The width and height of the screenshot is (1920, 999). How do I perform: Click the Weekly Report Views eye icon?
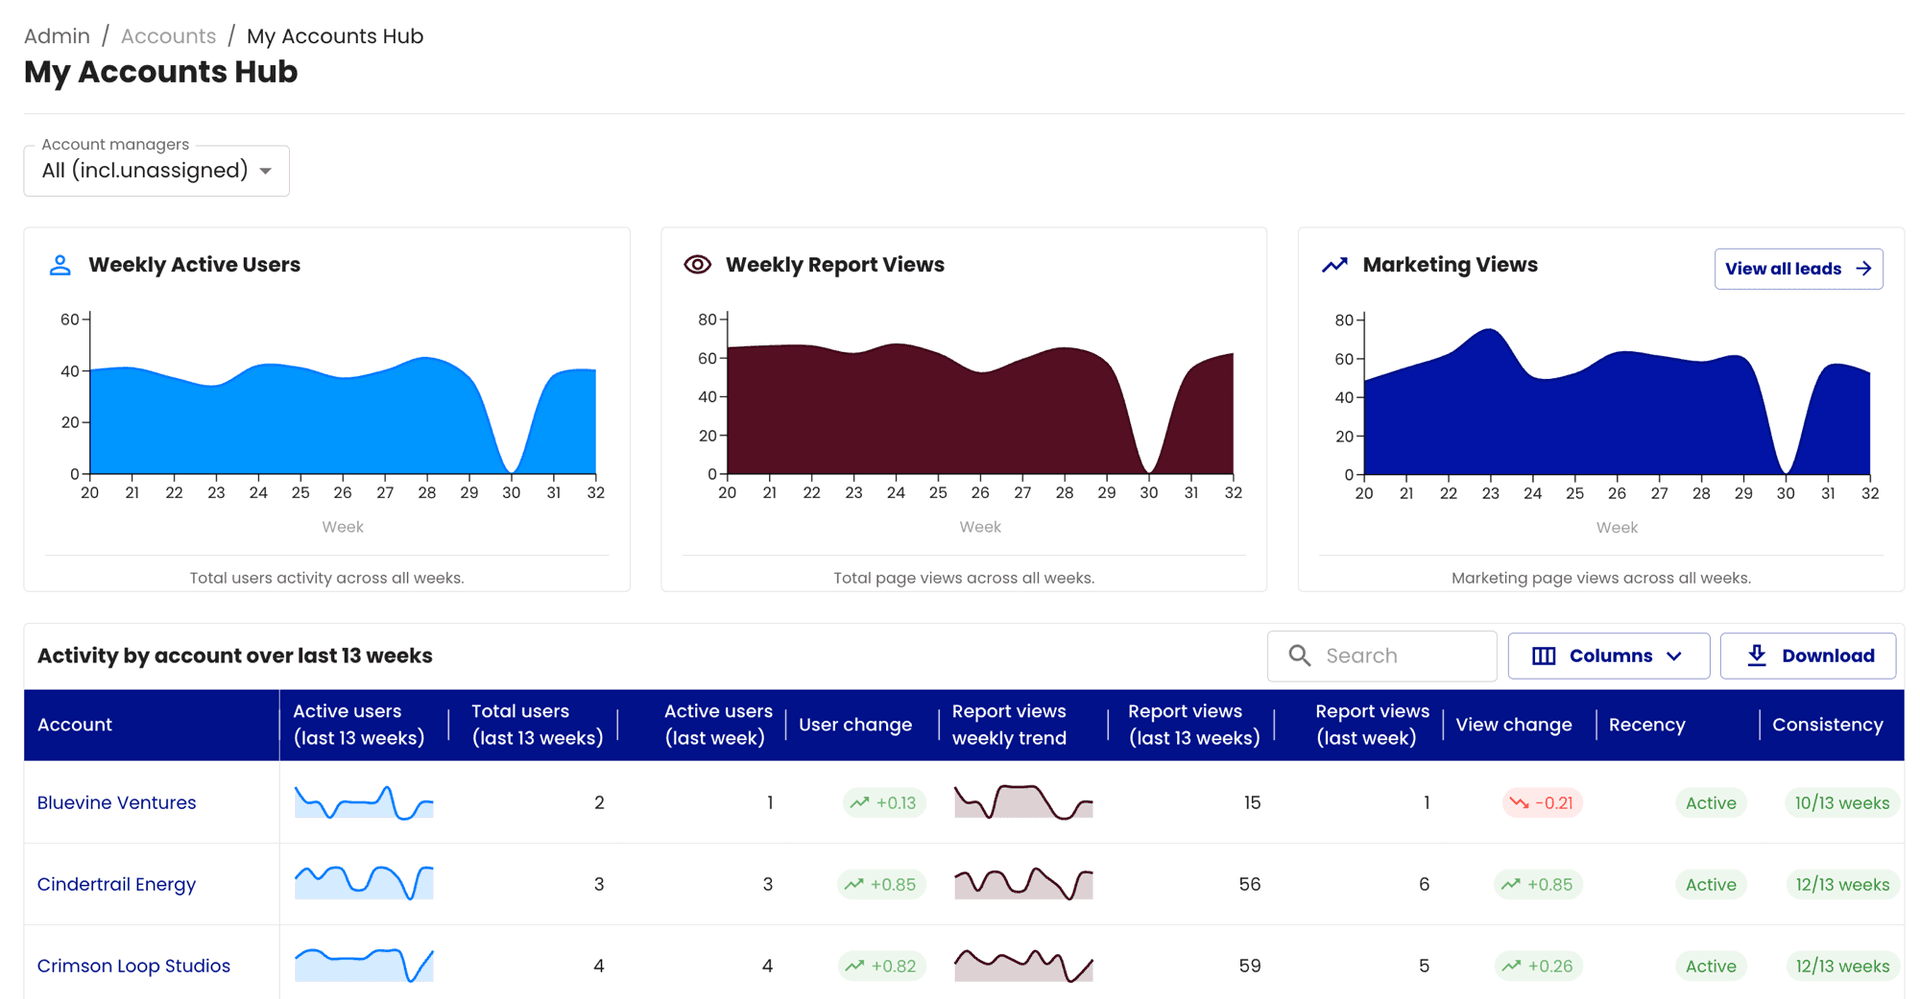coord(697,265)
